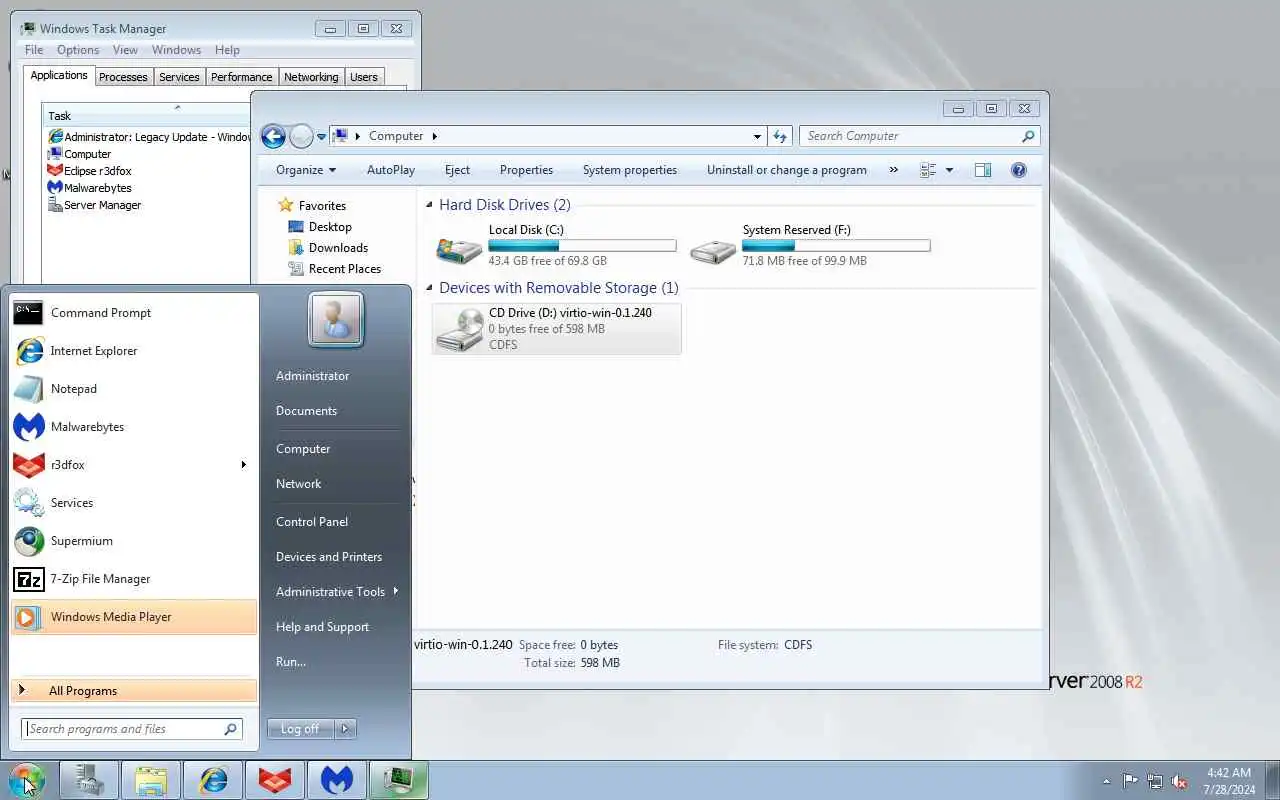Launch Supermium browser from Start menu
Viewport: 1280px width, 800px height.
[134, 541]
